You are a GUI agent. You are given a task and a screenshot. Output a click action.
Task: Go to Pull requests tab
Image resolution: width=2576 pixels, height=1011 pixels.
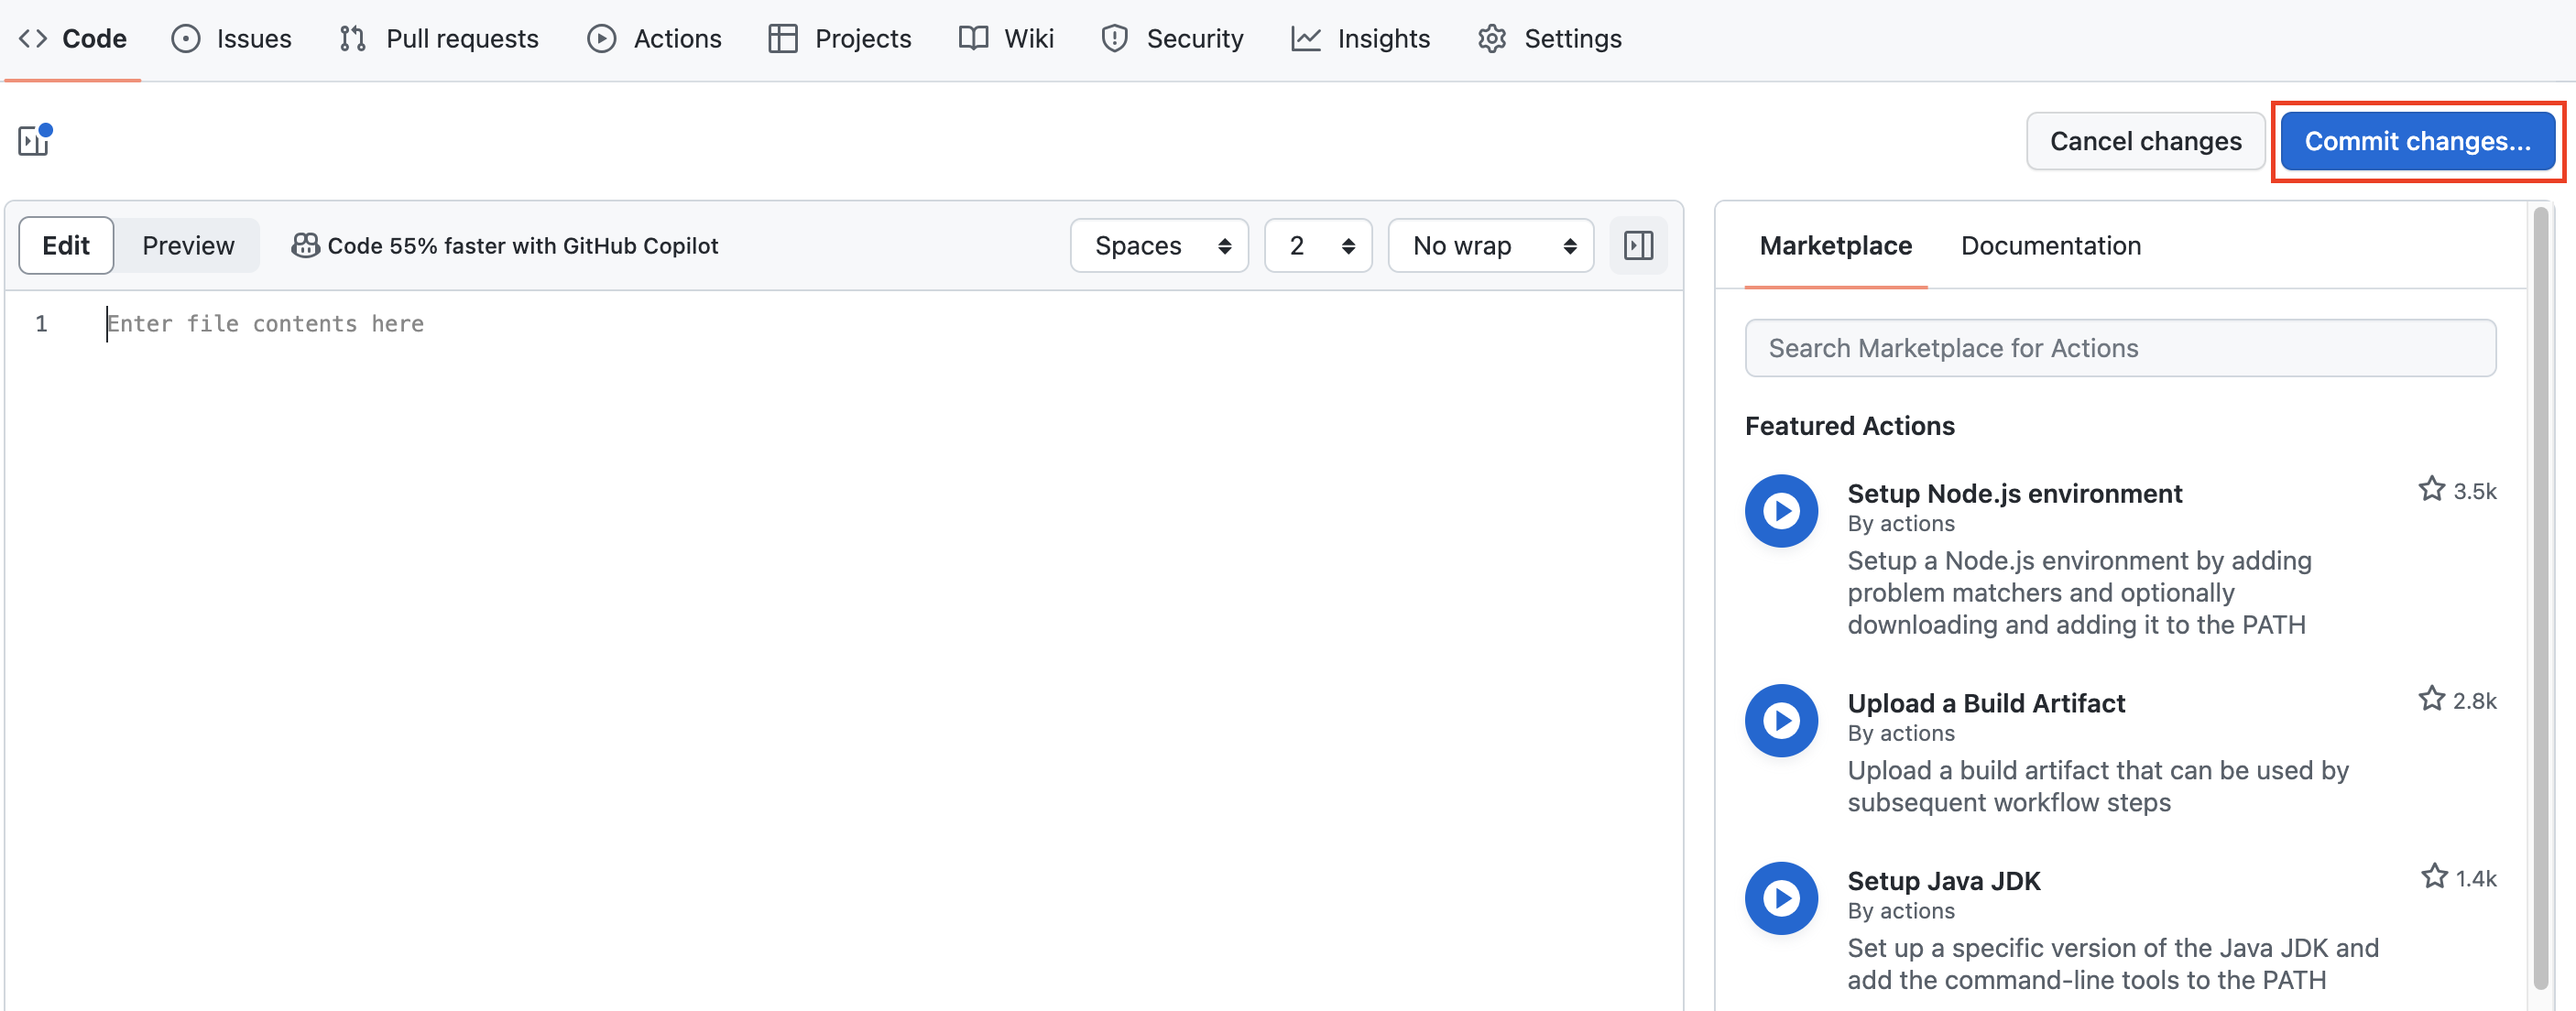(439, 38)
